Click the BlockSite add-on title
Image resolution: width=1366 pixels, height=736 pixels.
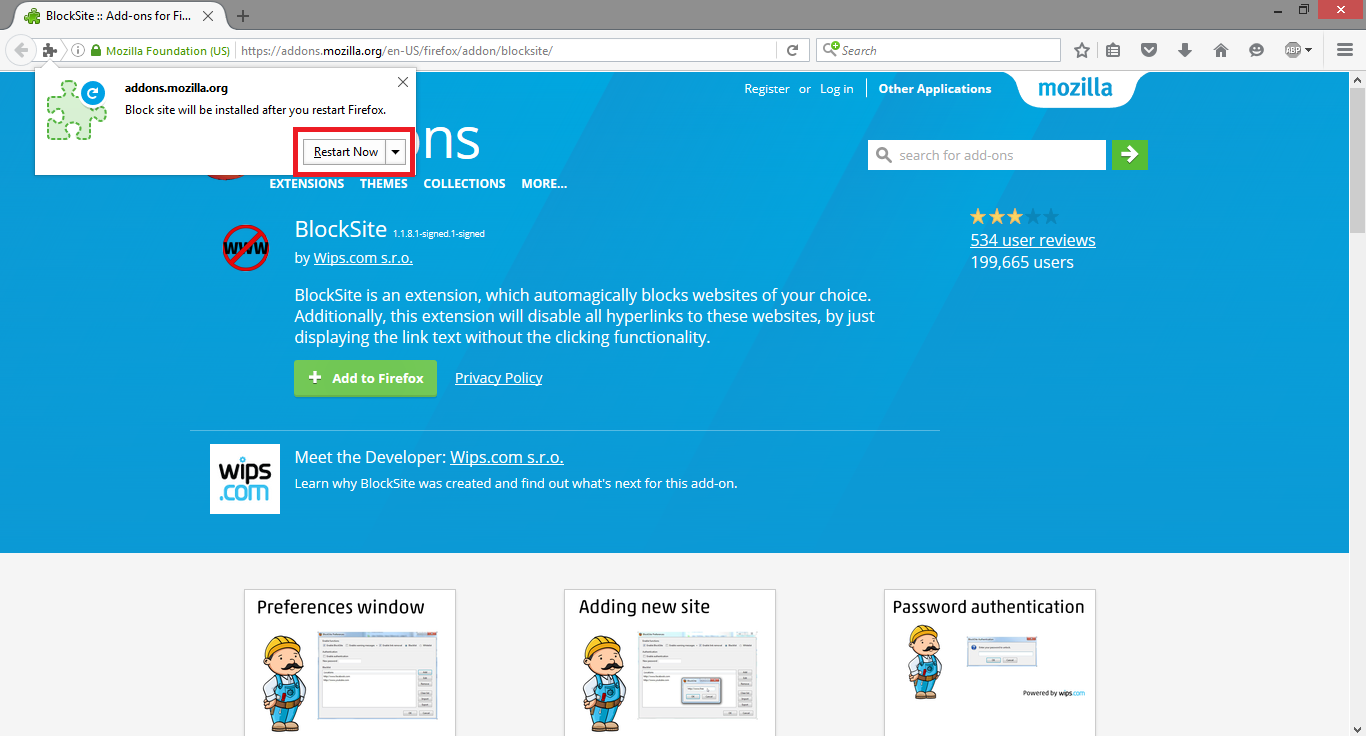(341, 229)
